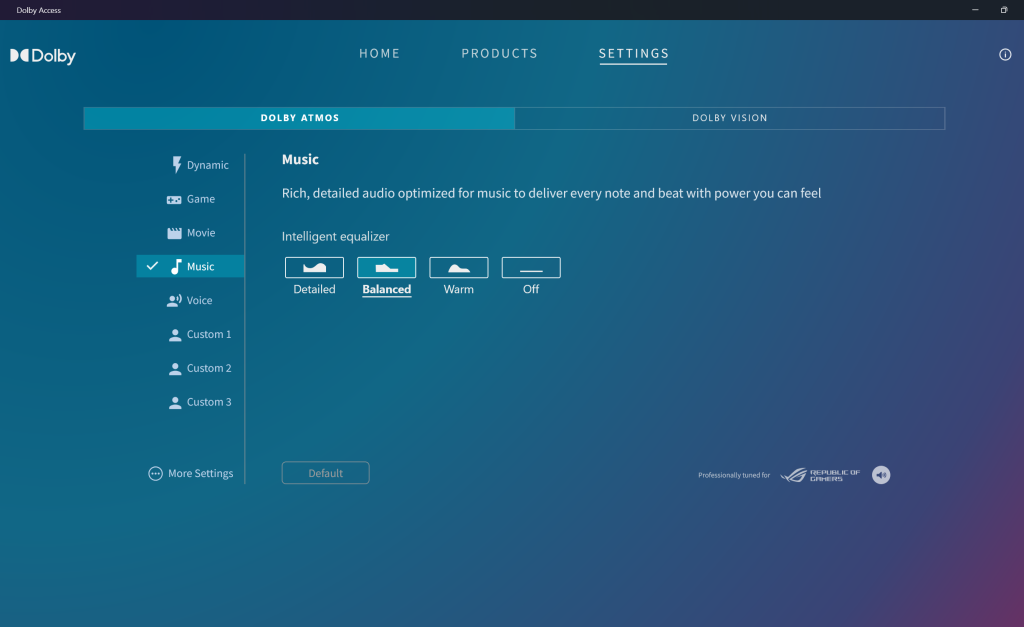Expand More Settings

tap(191, 474)
